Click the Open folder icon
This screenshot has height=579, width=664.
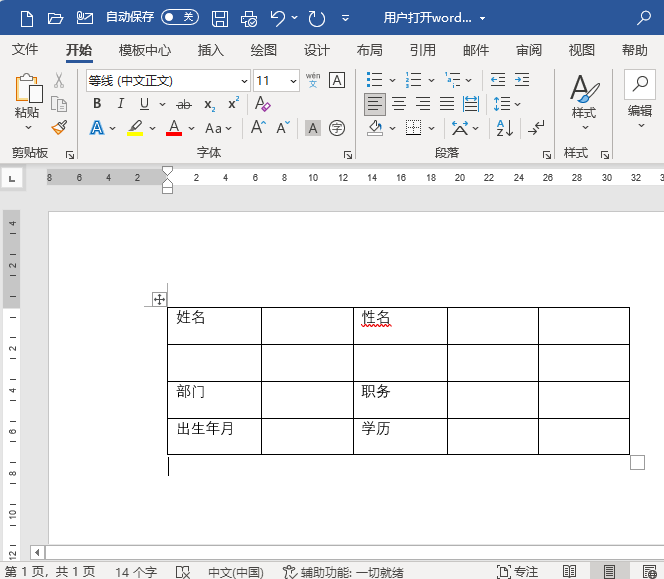coord(55,18)
